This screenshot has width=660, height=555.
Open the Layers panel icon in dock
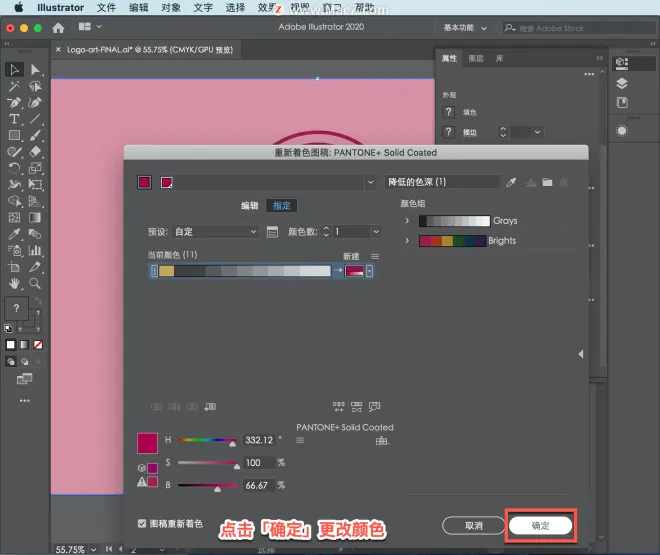point(622,83)
